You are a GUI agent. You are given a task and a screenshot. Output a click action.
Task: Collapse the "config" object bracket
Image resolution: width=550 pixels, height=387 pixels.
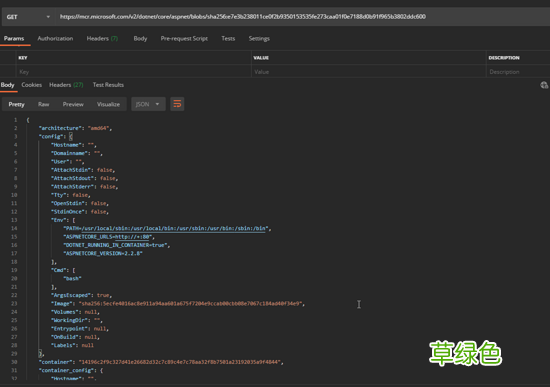coord(71,136)
